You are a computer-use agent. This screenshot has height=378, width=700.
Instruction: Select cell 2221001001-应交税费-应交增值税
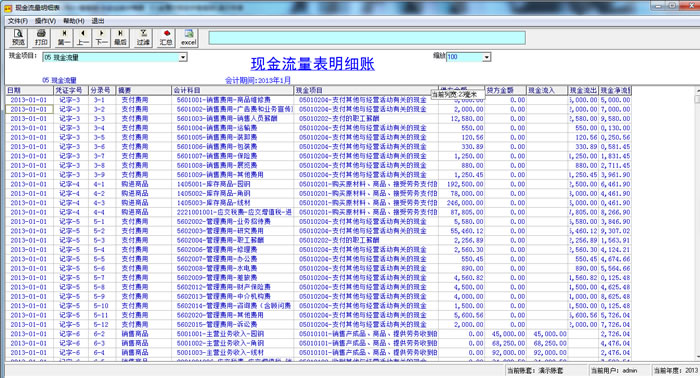click(x=234, y=212)
